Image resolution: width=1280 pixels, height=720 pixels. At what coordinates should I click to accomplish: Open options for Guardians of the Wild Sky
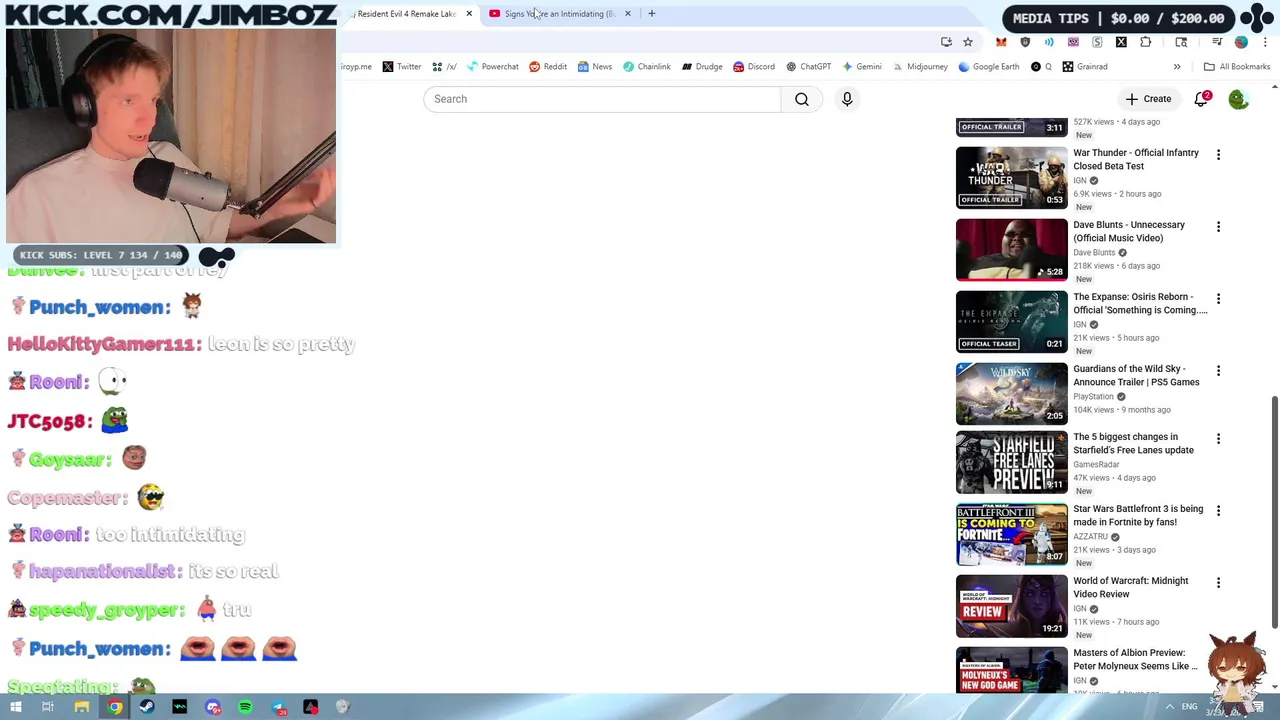1218,371
